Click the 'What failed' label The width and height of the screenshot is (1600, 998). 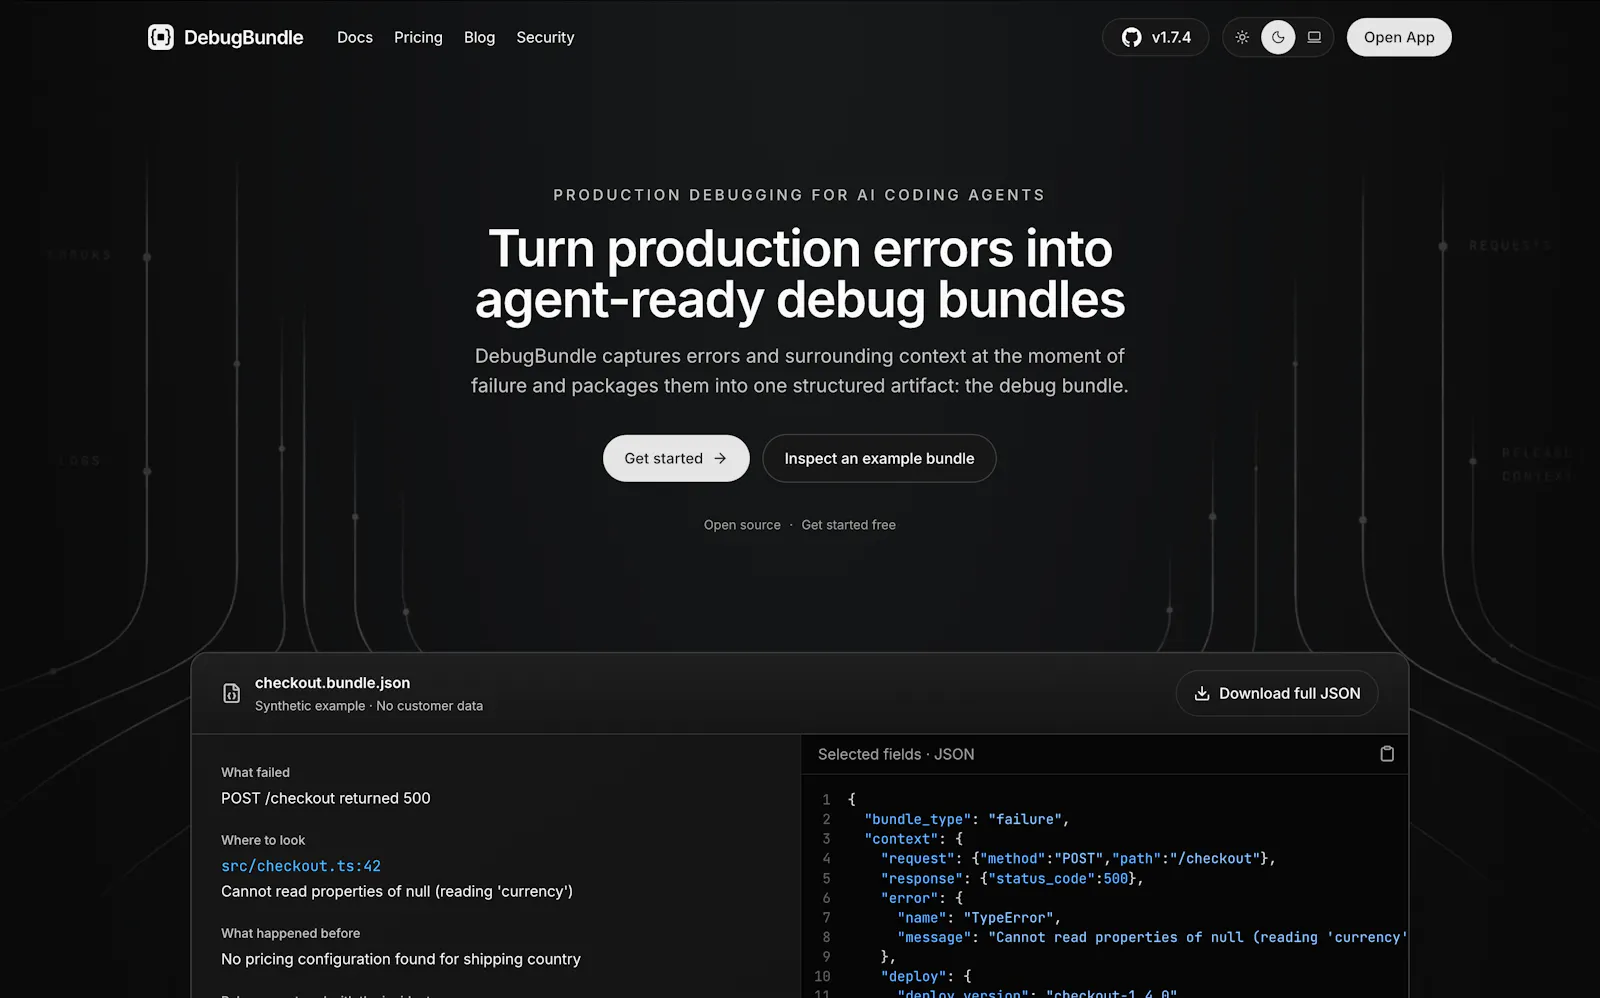pos(255,772)
